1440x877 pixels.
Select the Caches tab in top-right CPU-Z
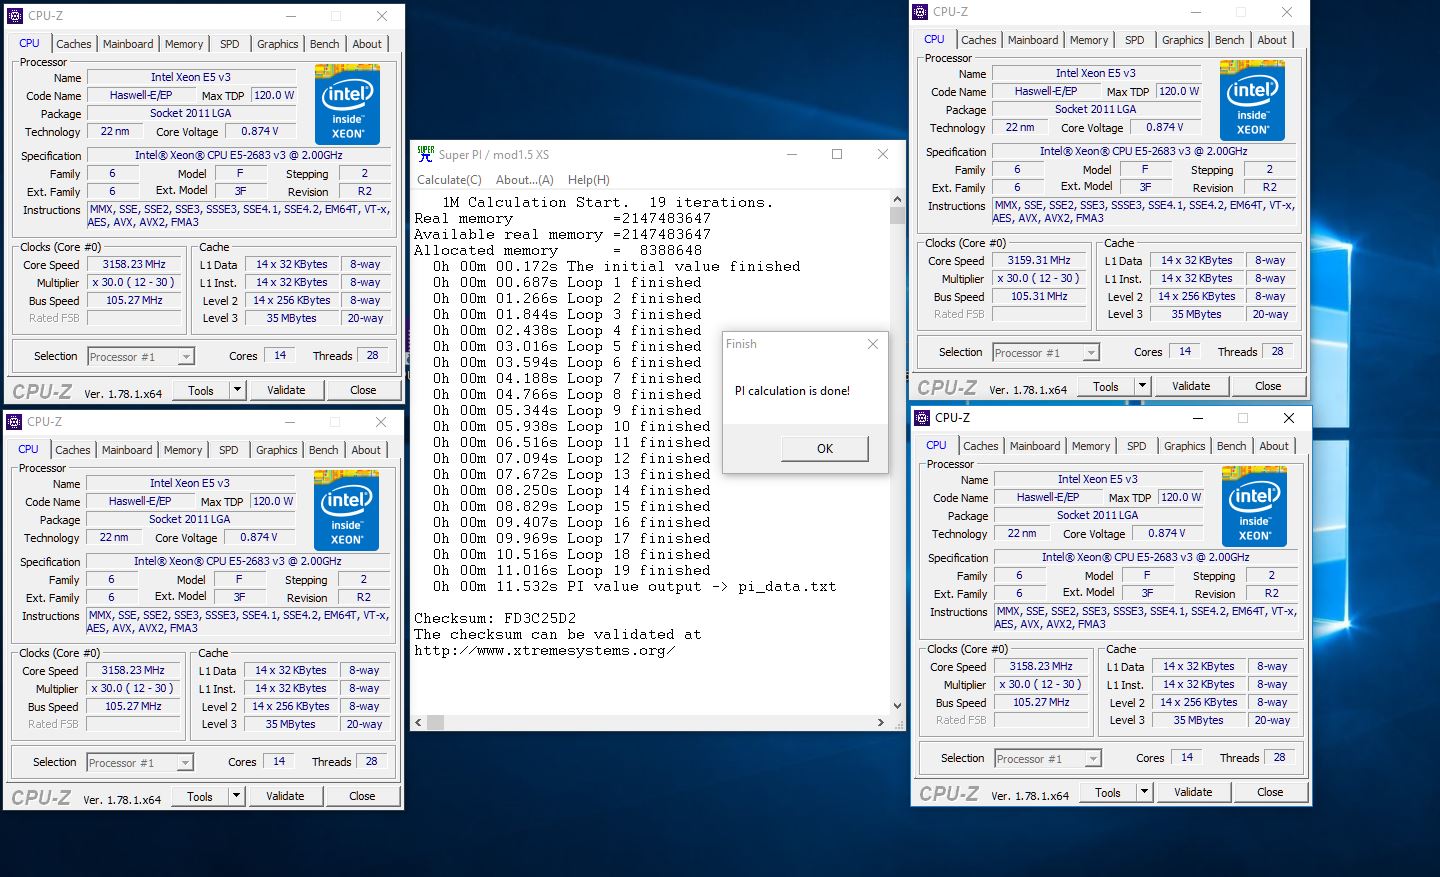(x=978, y=40)
